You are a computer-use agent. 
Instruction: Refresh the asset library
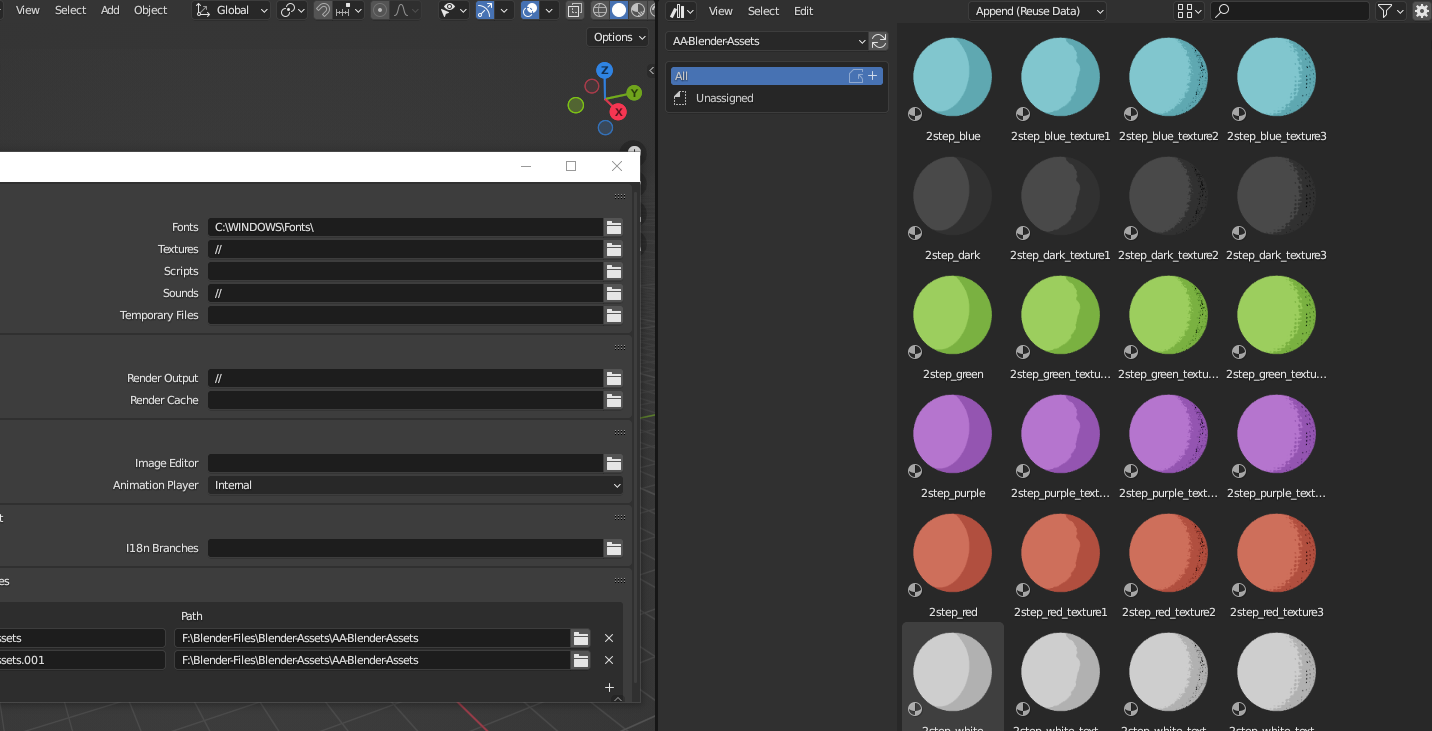tap(879, 41)
